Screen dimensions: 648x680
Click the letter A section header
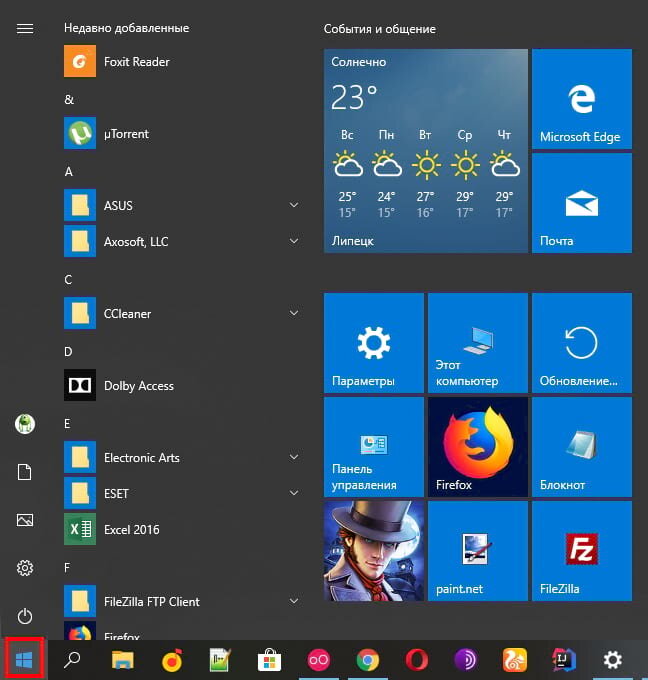pyautogui.click(x=69, y=172)
